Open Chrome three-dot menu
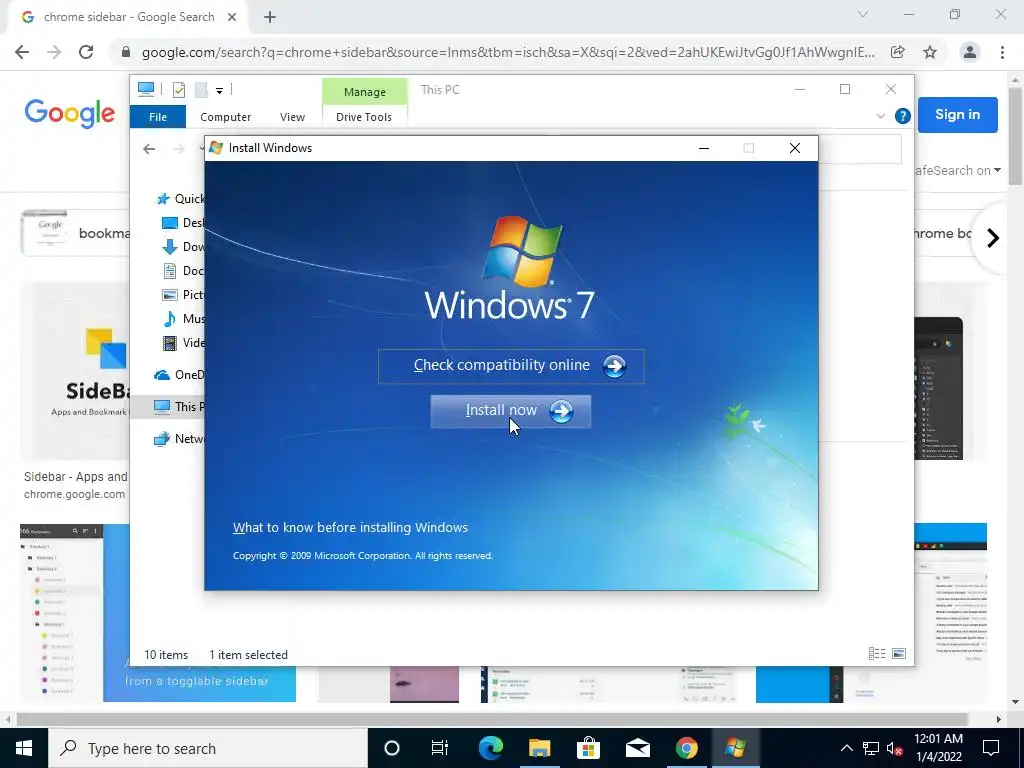 pos(1002,52)
